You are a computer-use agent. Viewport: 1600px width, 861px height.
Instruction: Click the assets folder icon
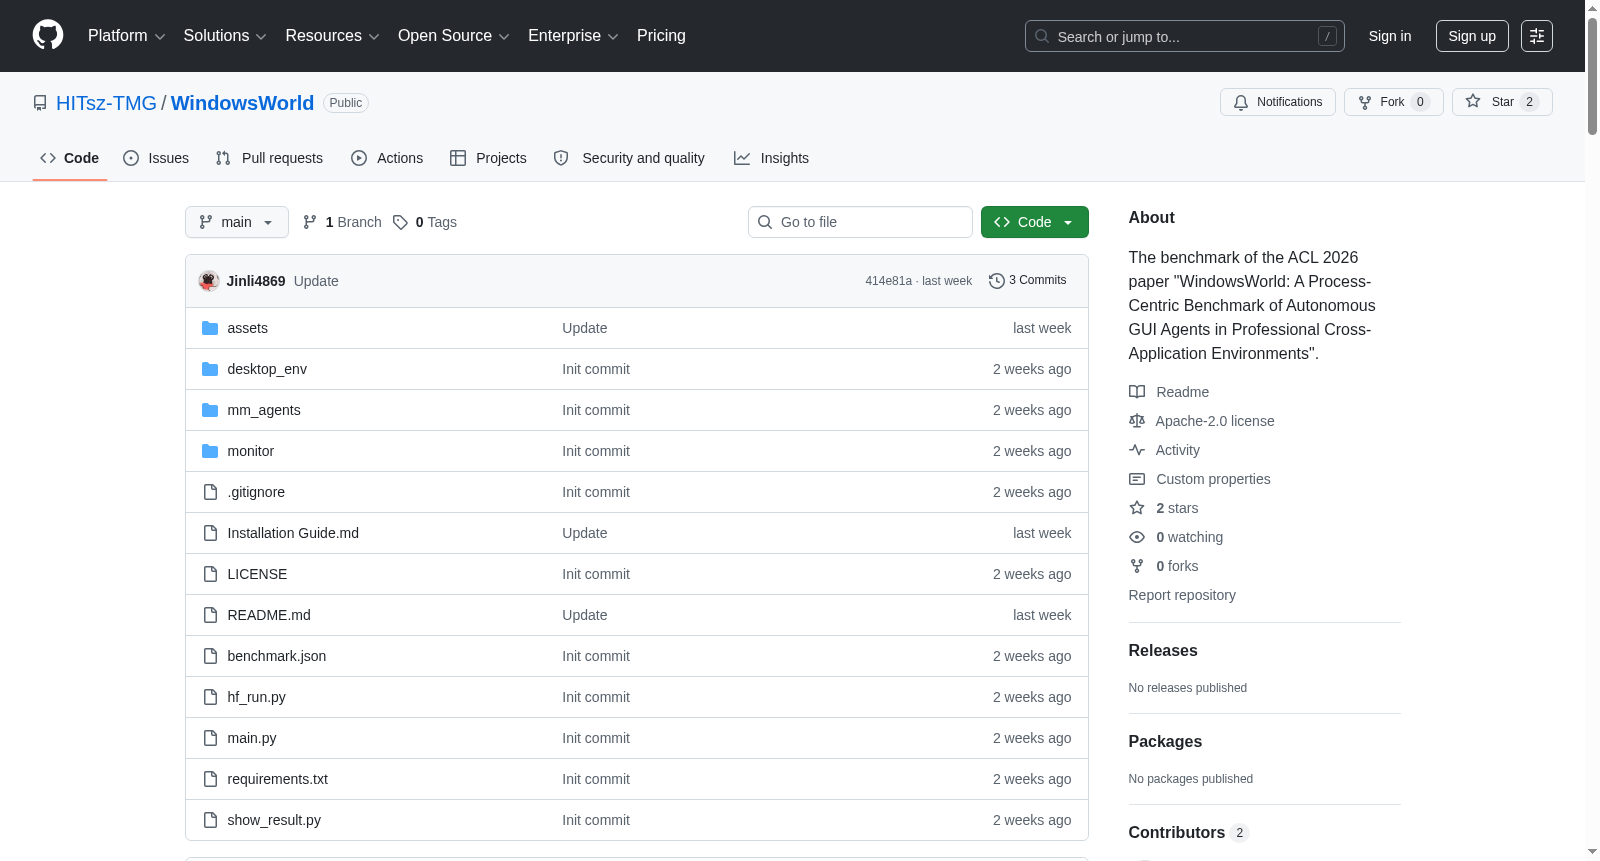tap(210, 328)
